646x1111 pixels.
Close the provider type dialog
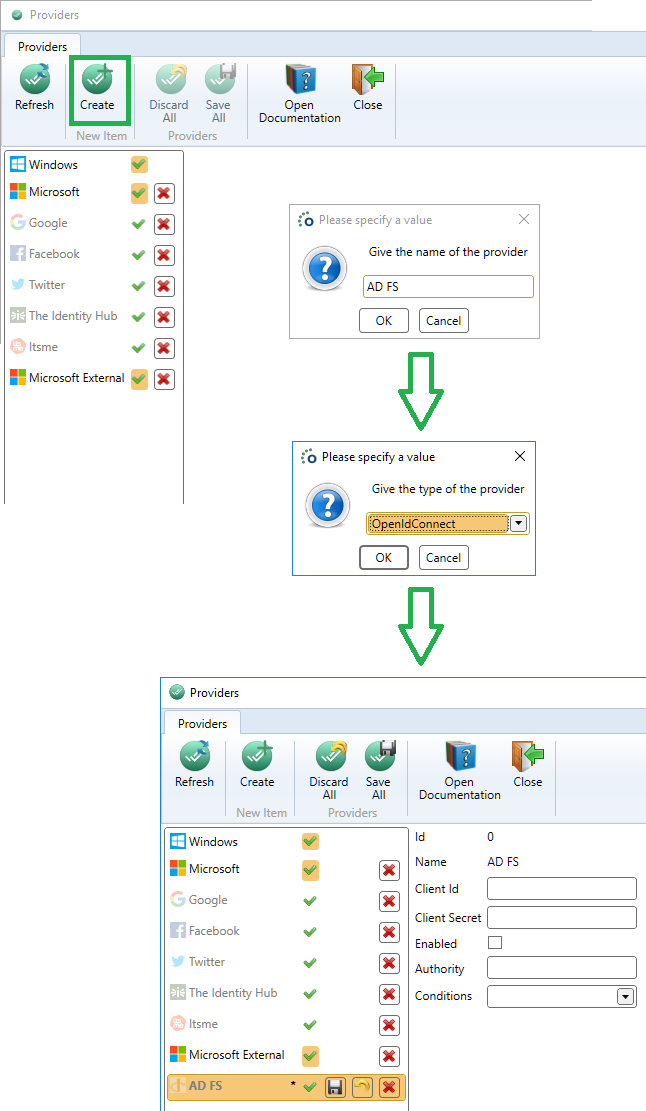coord(520,456)
